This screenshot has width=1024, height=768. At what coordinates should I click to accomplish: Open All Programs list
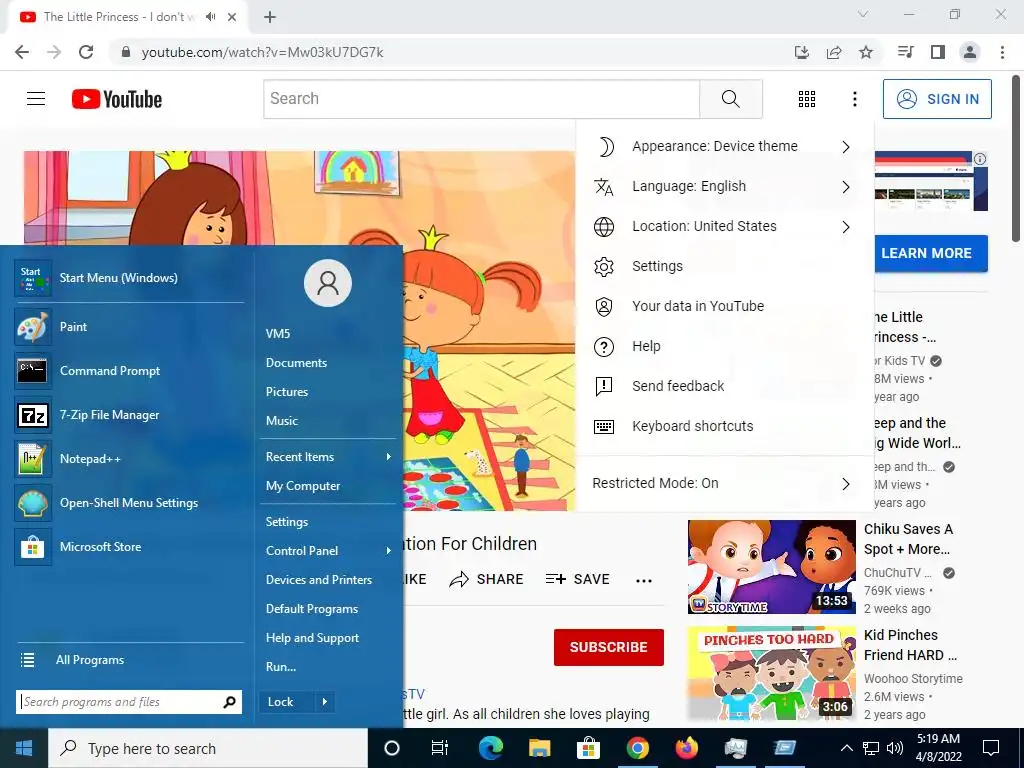tap(129, 660)
